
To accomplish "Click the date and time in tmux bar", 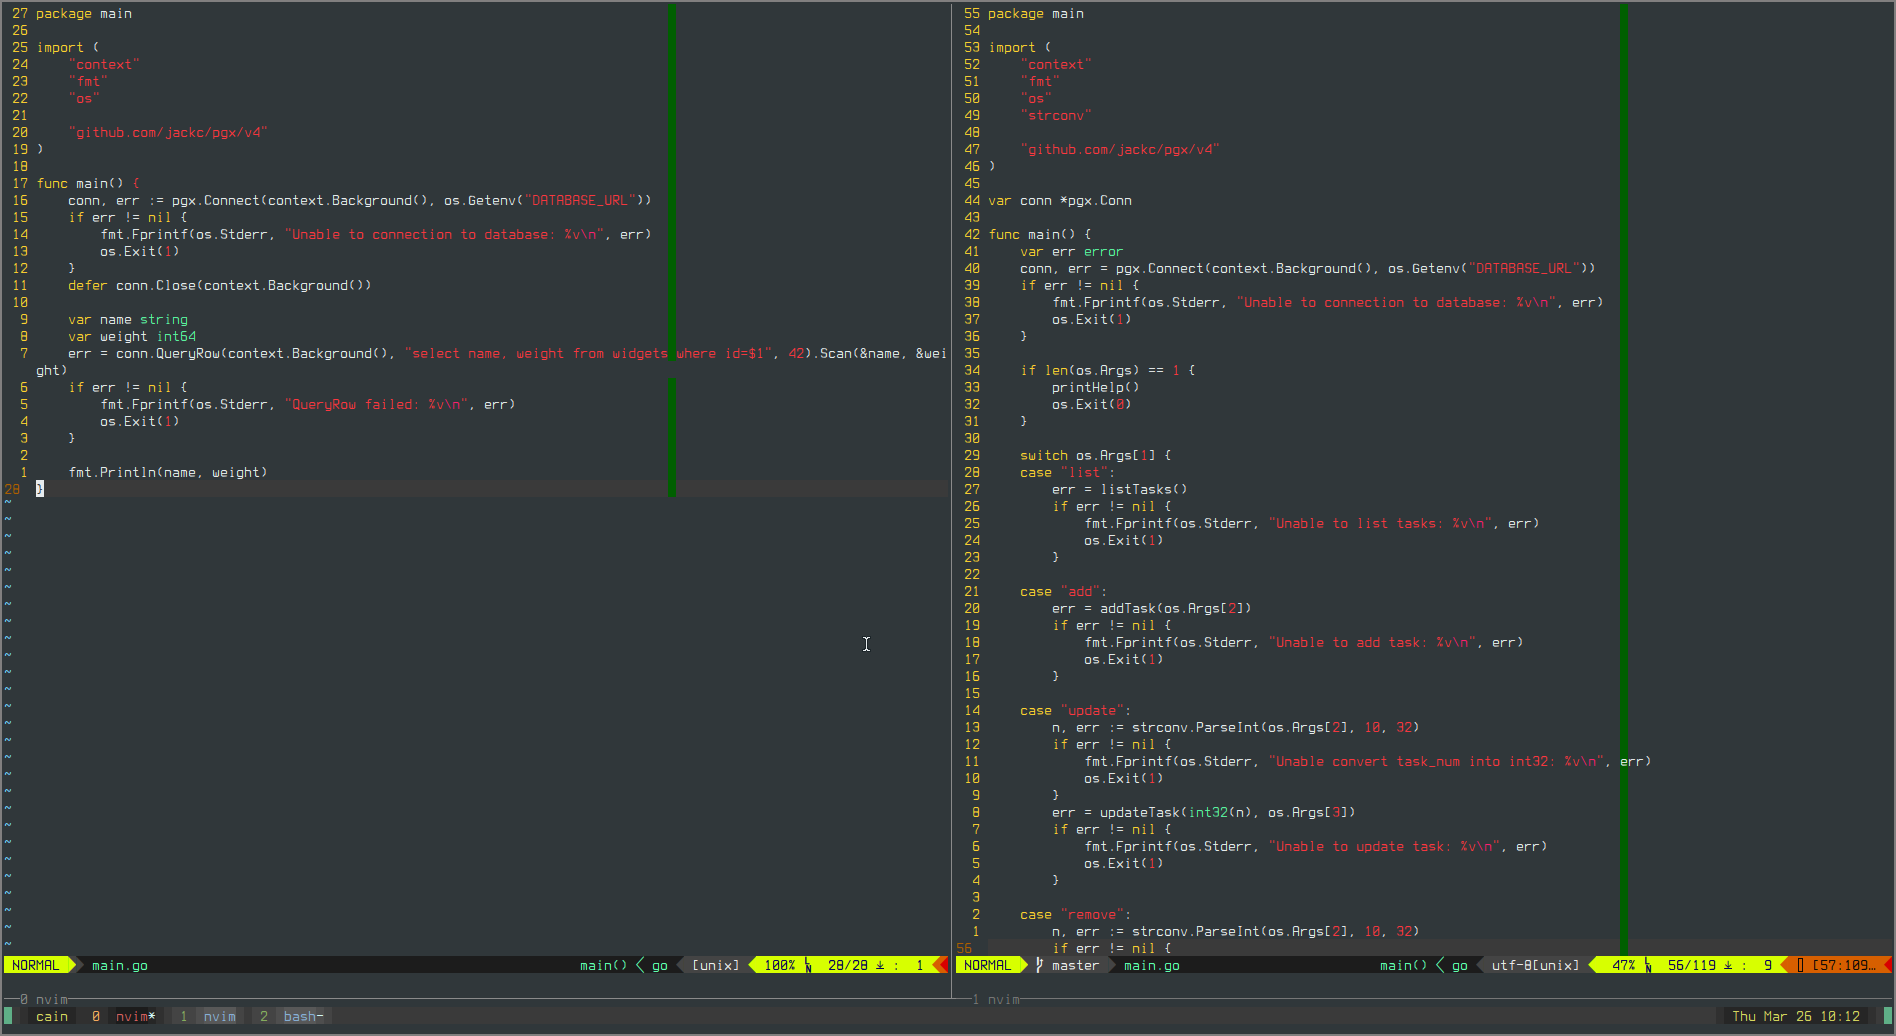I will [x=1796, y=1016].
